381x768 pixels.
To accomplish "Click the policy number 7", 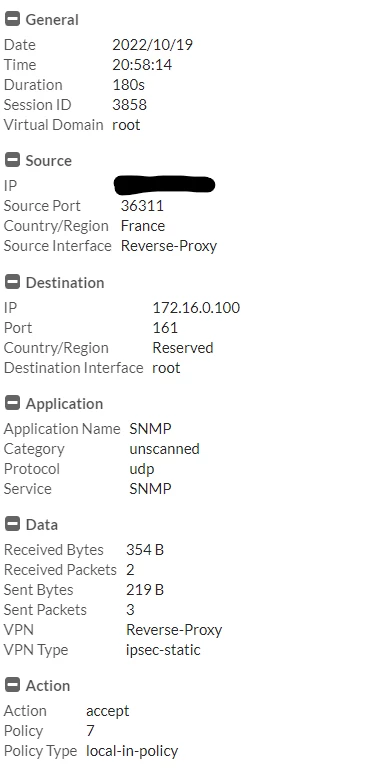I will [90, 731].
